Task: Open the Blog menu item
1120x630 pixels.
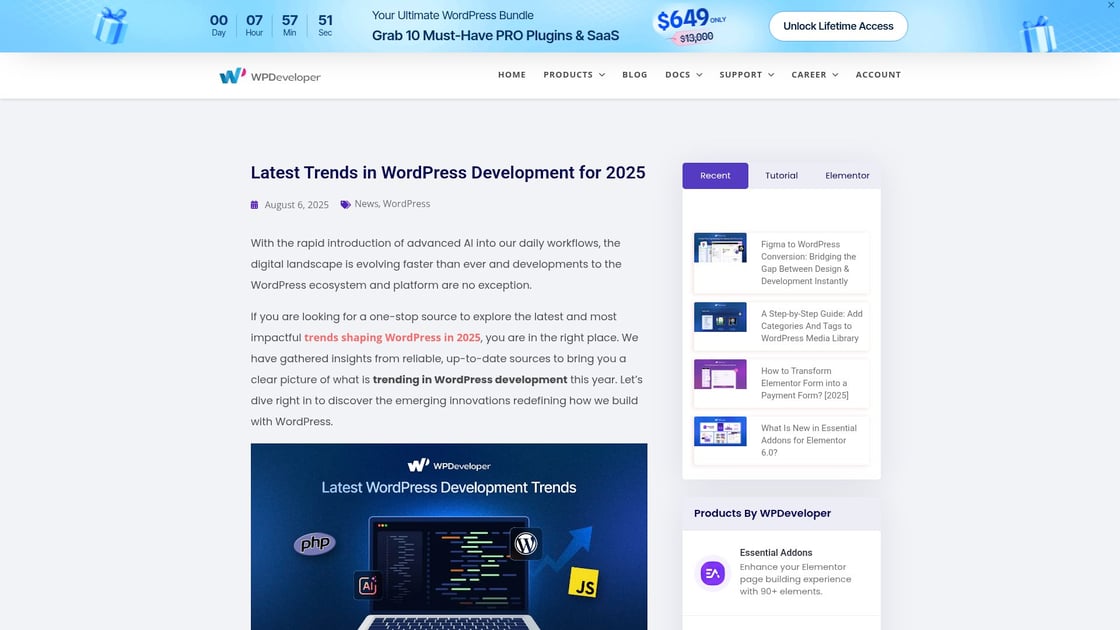Action: [x=634, y=74]
